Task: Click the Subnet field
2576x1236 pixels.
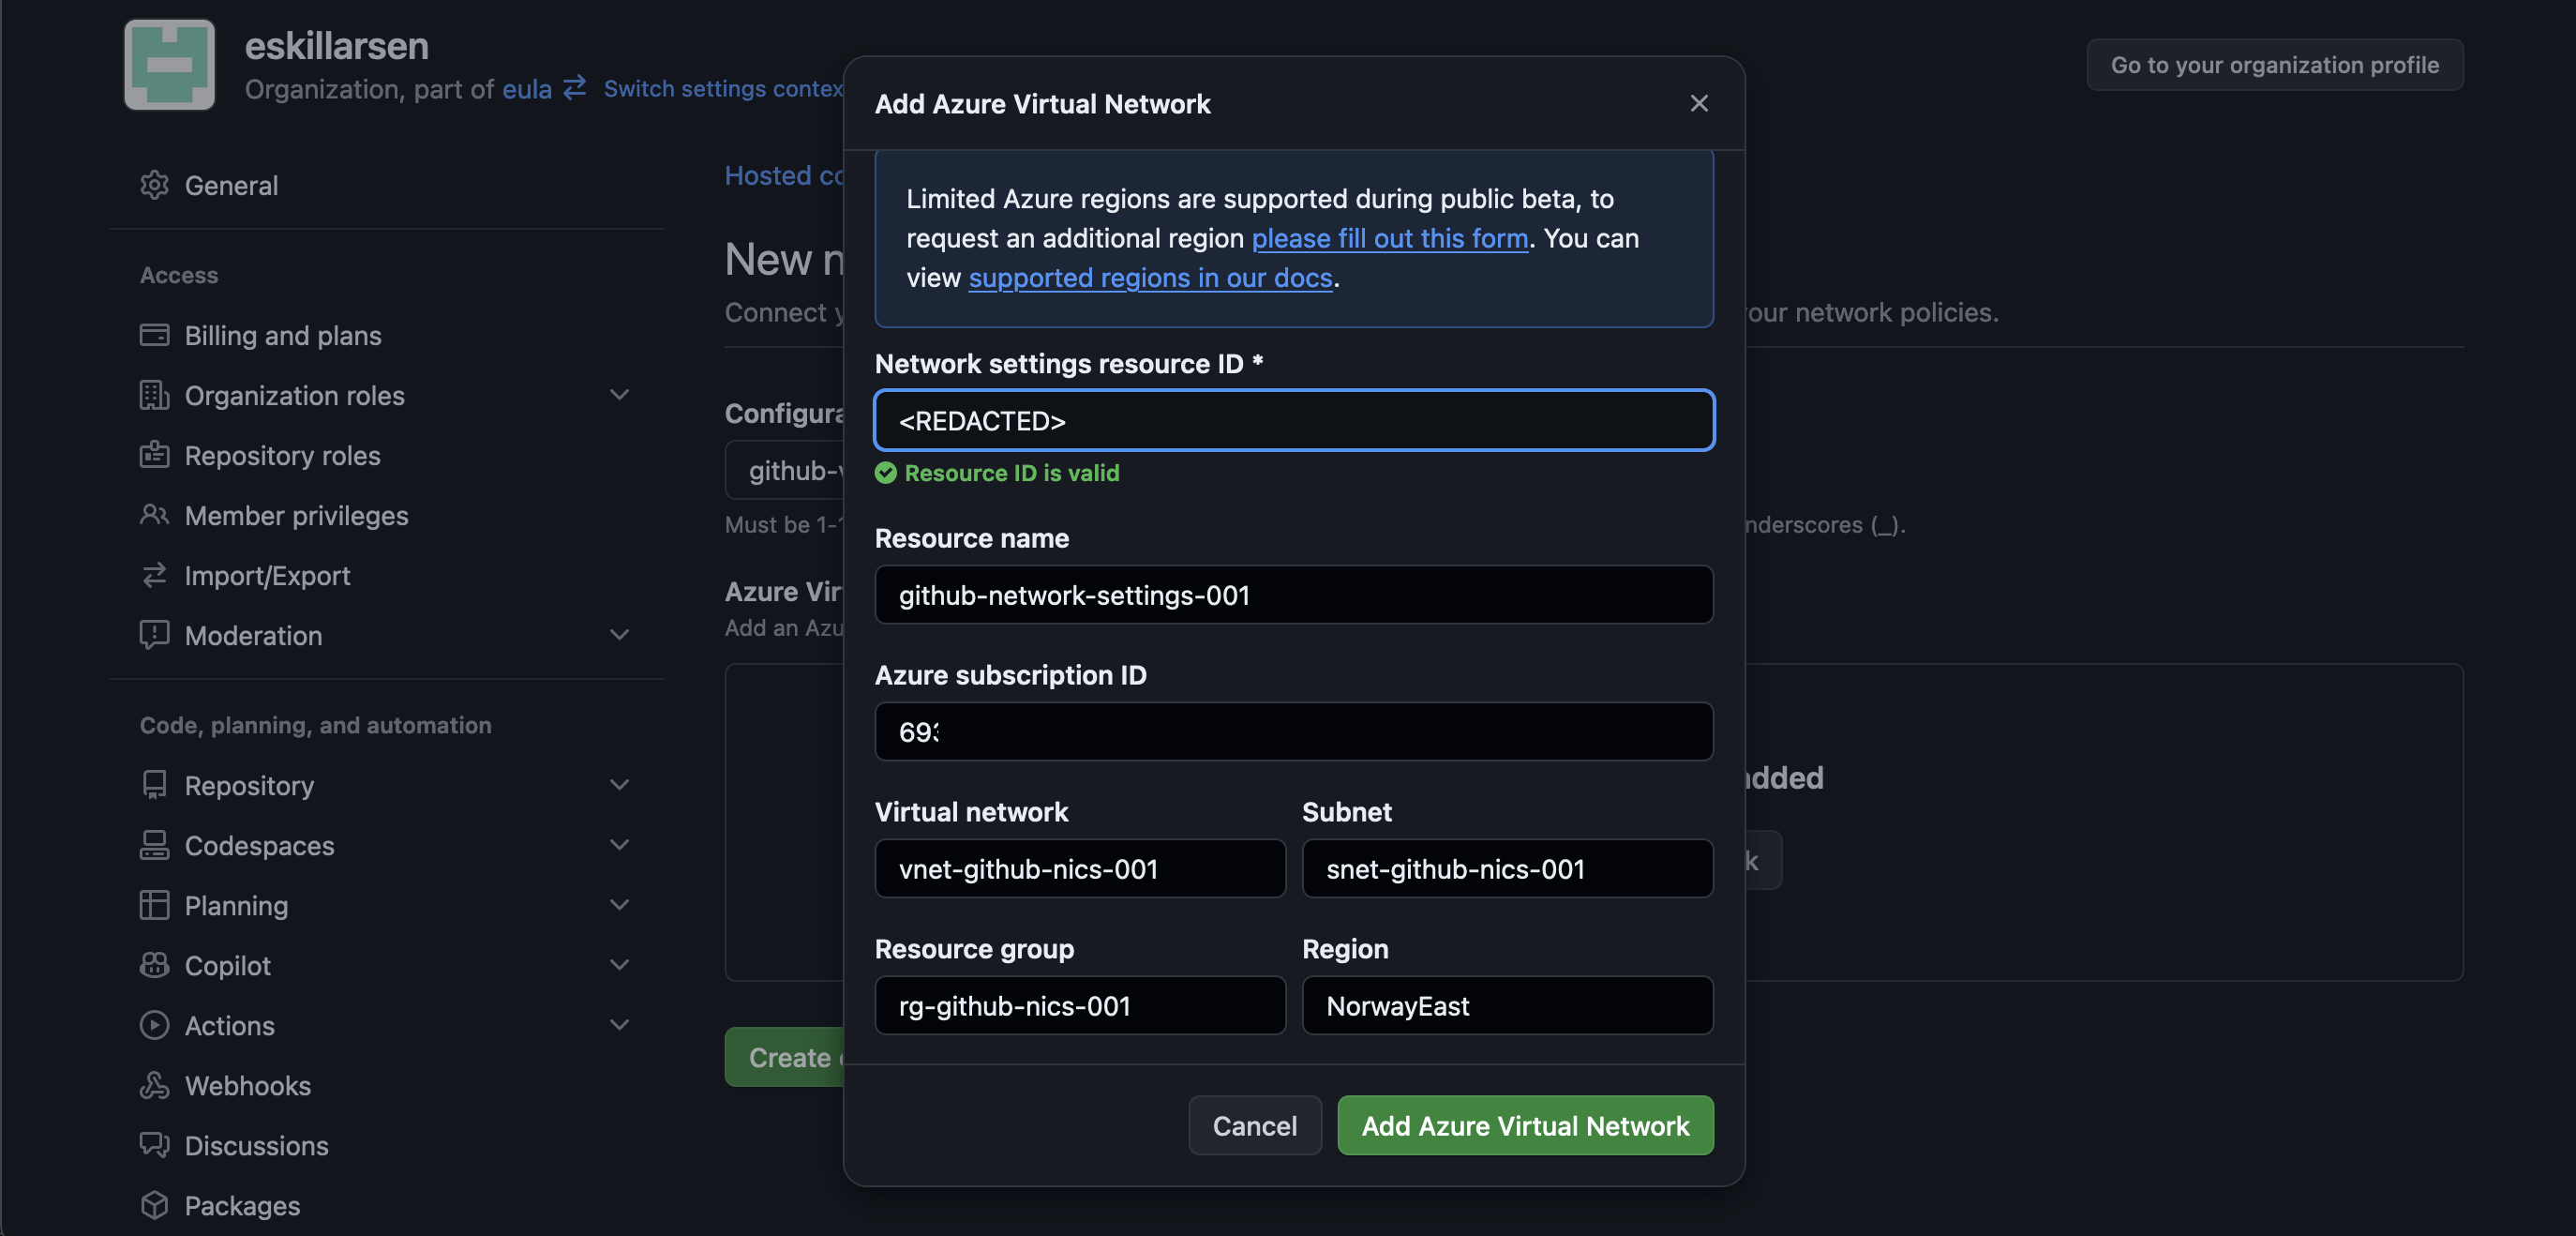Action: coord(1508,868)
